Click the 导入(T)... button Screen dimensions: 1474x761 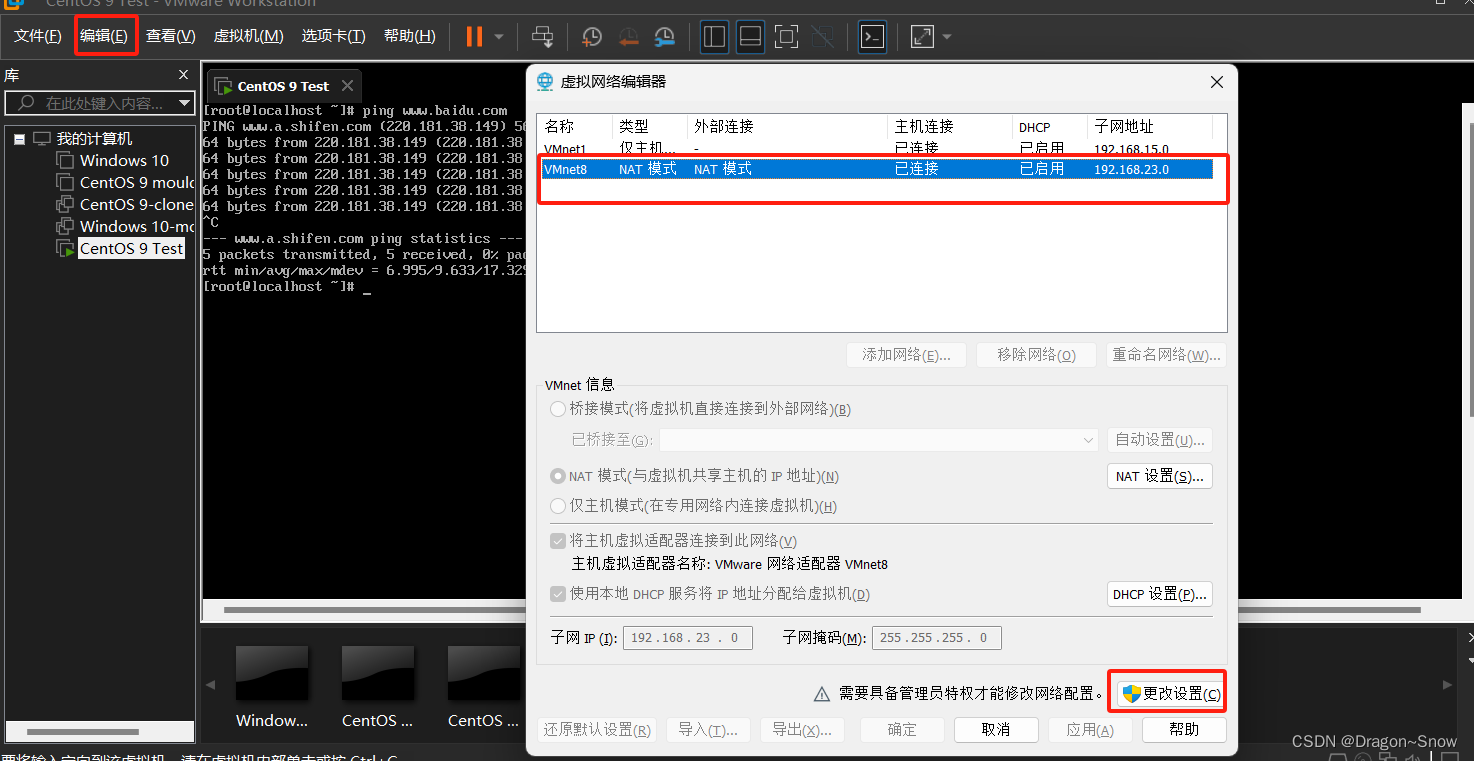coord(708,730)
